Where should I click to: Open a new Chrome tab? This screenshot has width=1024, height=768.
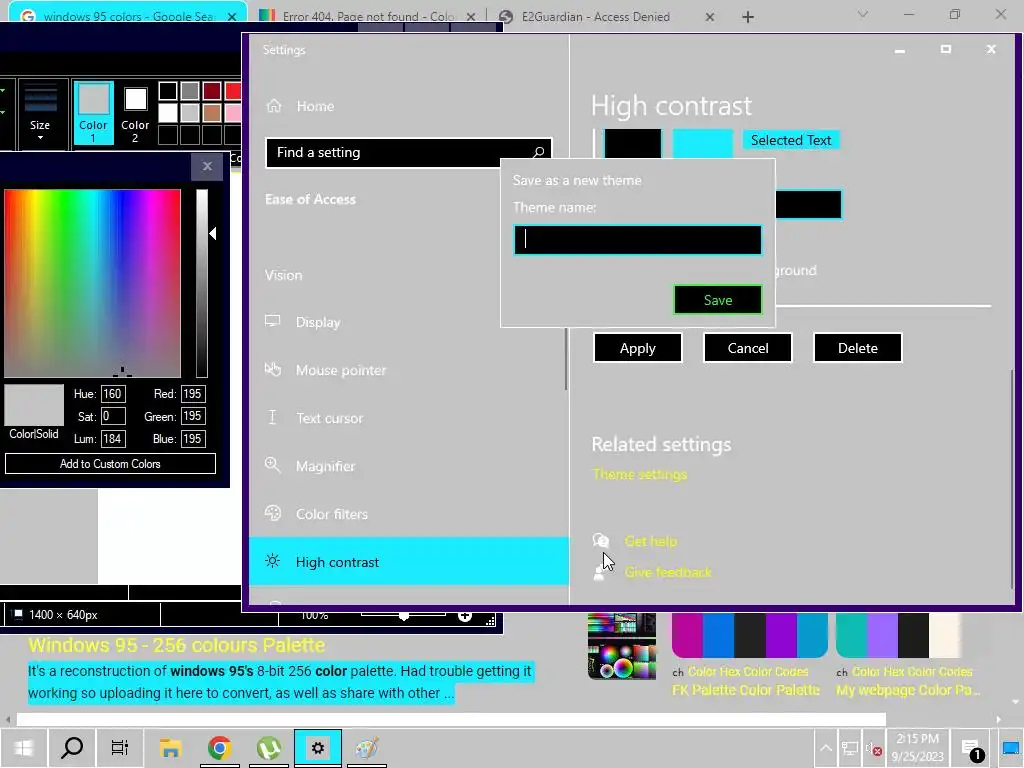pyautogui.click(x=748, y=17)
